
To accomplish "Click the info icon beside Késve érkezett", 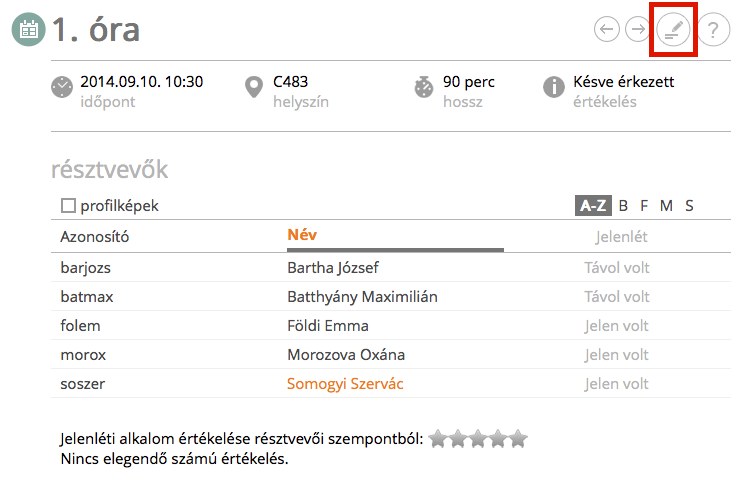I will pos(554,87).
